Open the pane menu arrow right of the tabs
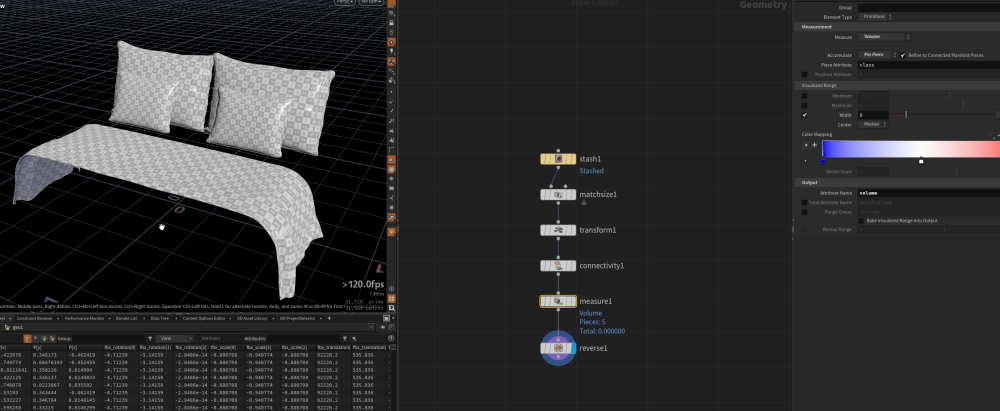 [392, 318]
